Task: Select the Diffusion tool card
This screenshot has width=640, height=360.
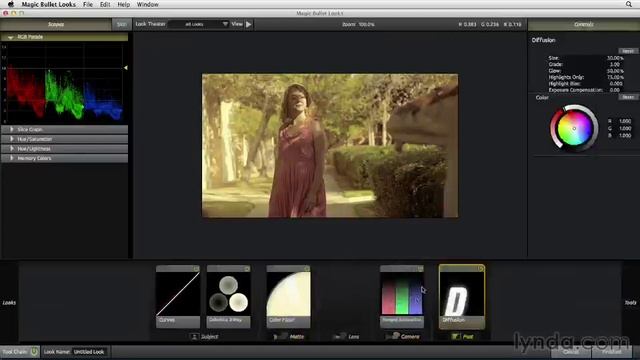Action: (462, 297)
